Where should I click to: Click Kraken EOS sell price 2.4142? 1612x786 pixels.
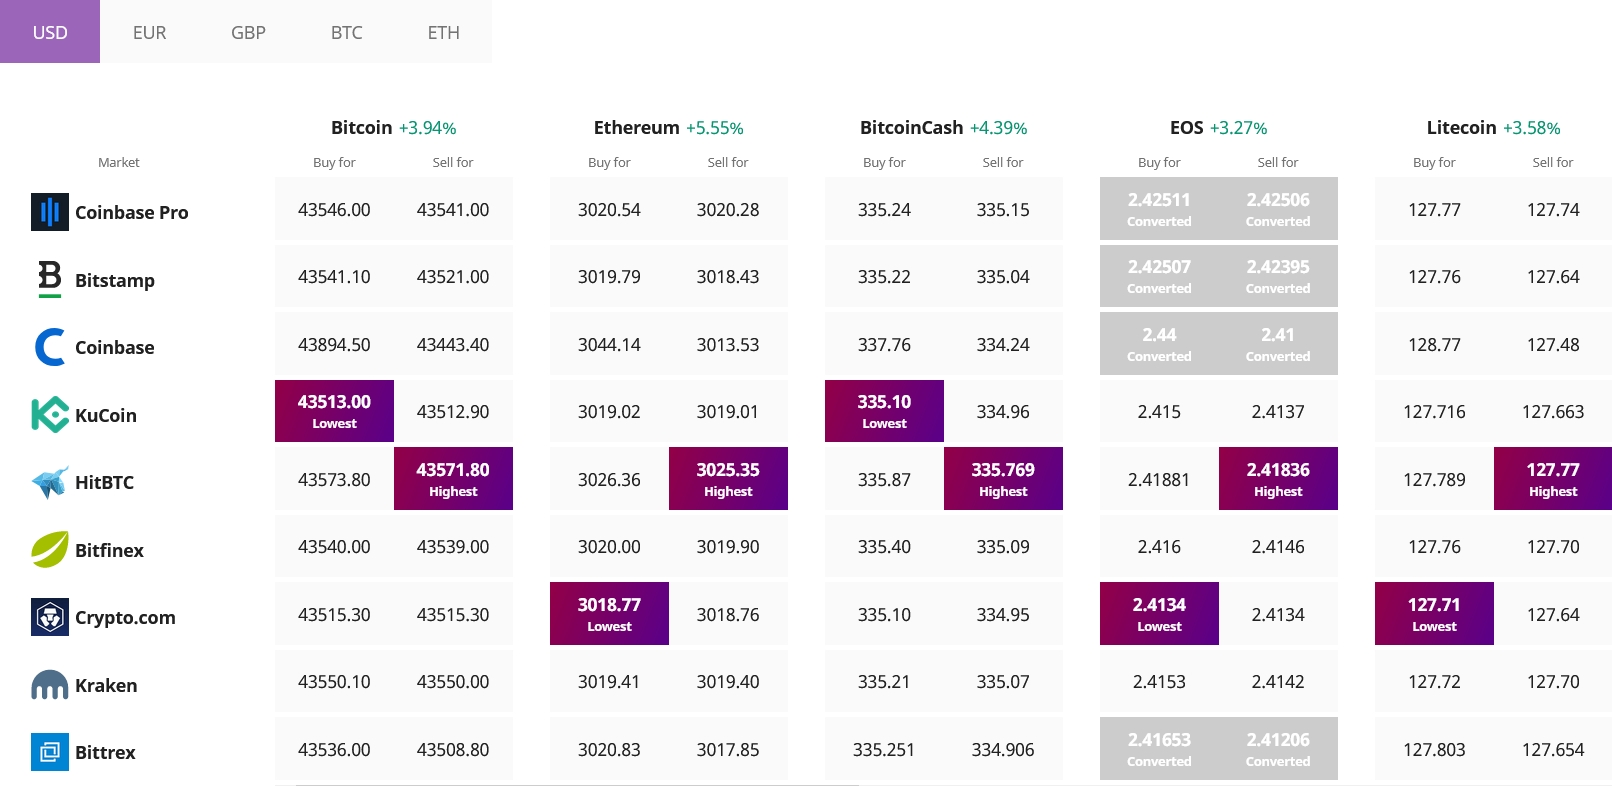[x=1278, y=682]
